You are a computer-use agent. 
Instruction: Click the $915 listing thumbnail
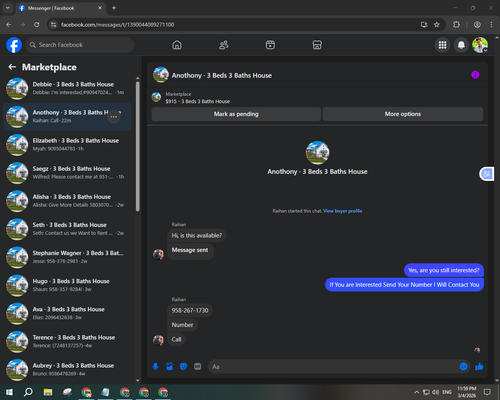point(156,97)
